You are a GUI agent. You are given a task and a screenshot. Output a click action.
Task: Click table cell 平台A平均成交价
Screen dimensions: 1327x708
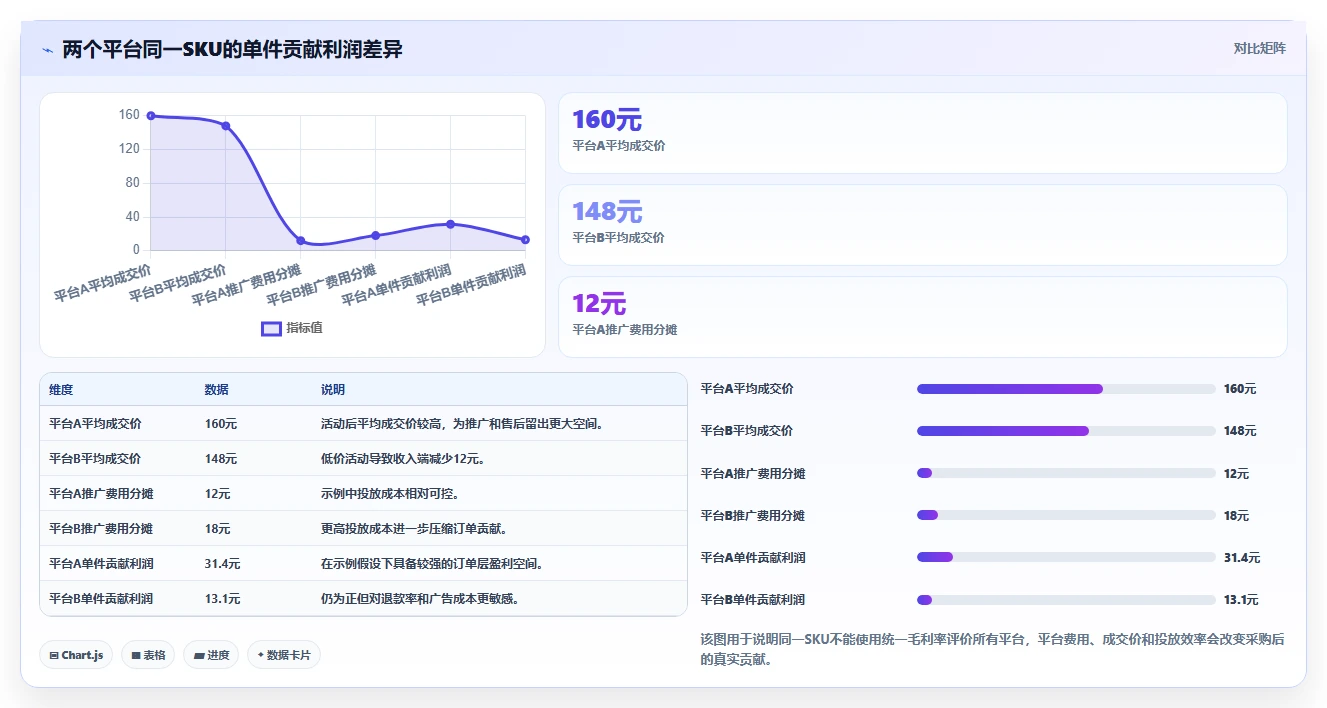click(x=95, y=424)
